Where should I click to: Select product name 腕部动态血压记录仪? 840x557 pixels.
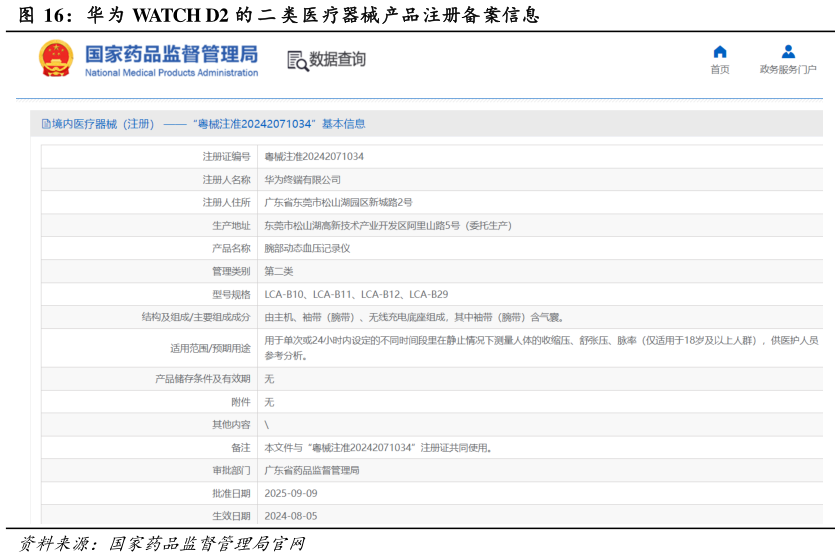pyautogui.click(x=307, y=249)
